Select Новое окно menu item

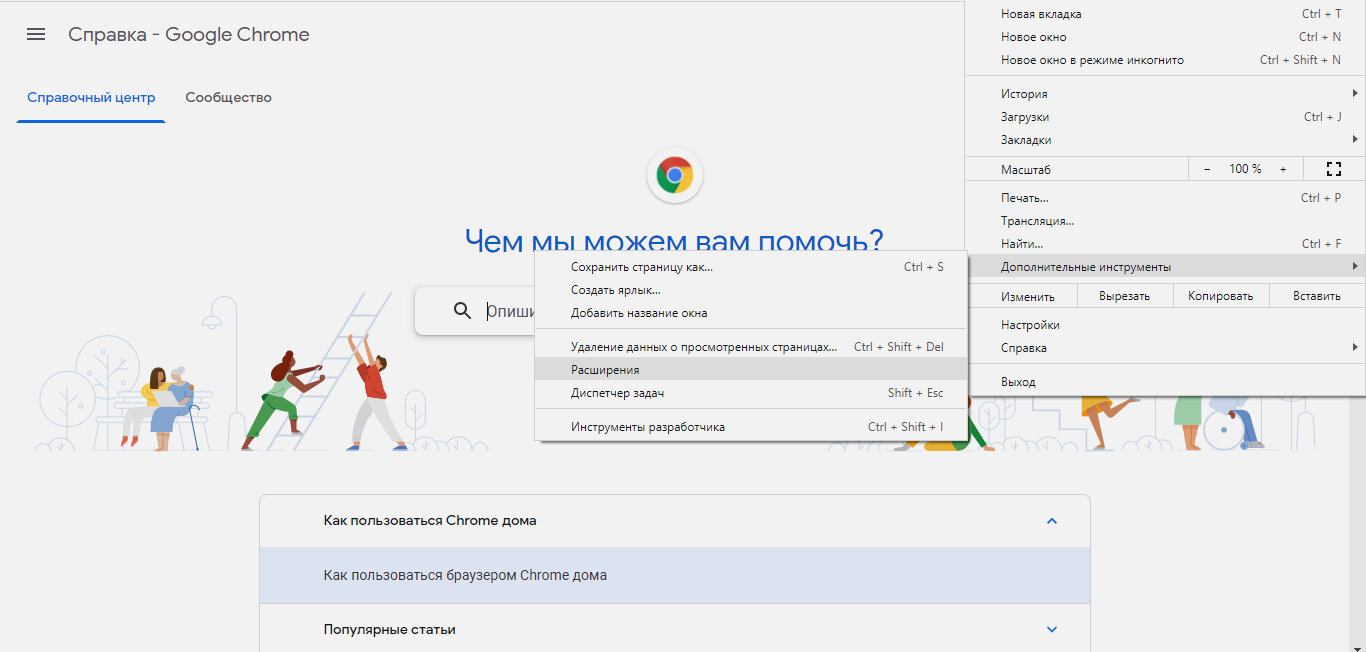click(1165, 37)
